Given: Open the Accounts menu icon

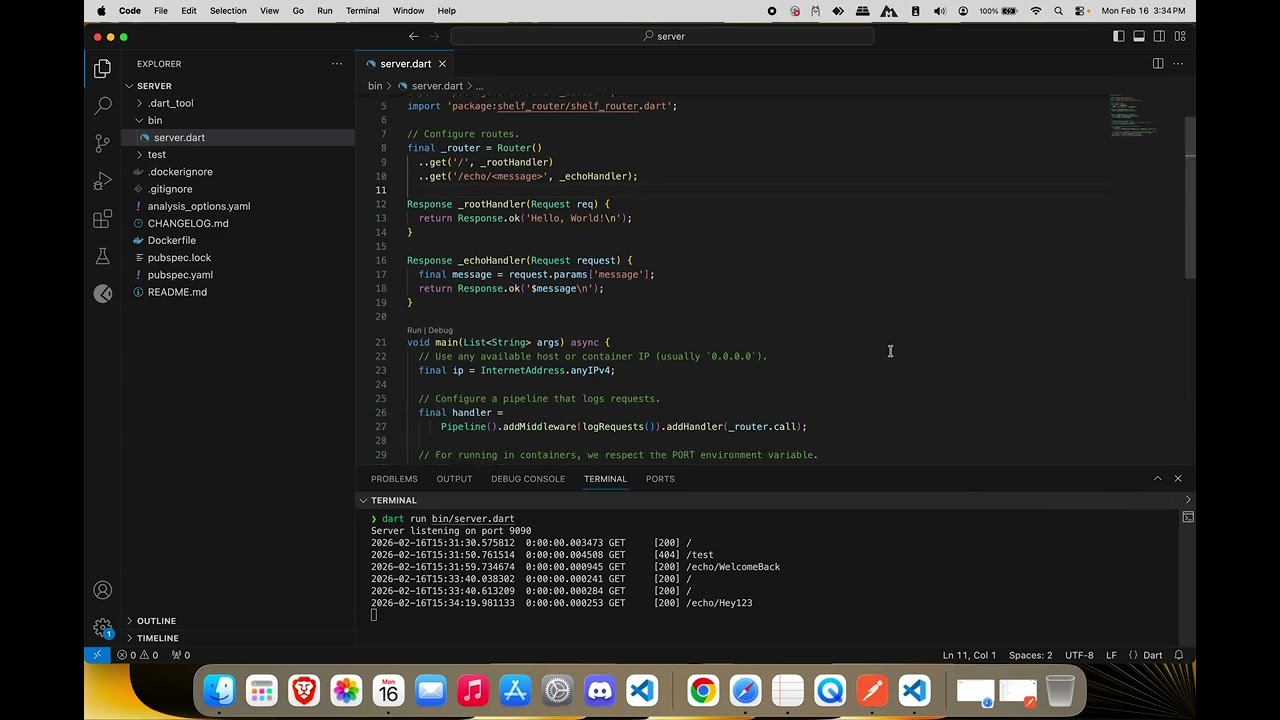Looking at the screenshot, I should click(102, 590).
